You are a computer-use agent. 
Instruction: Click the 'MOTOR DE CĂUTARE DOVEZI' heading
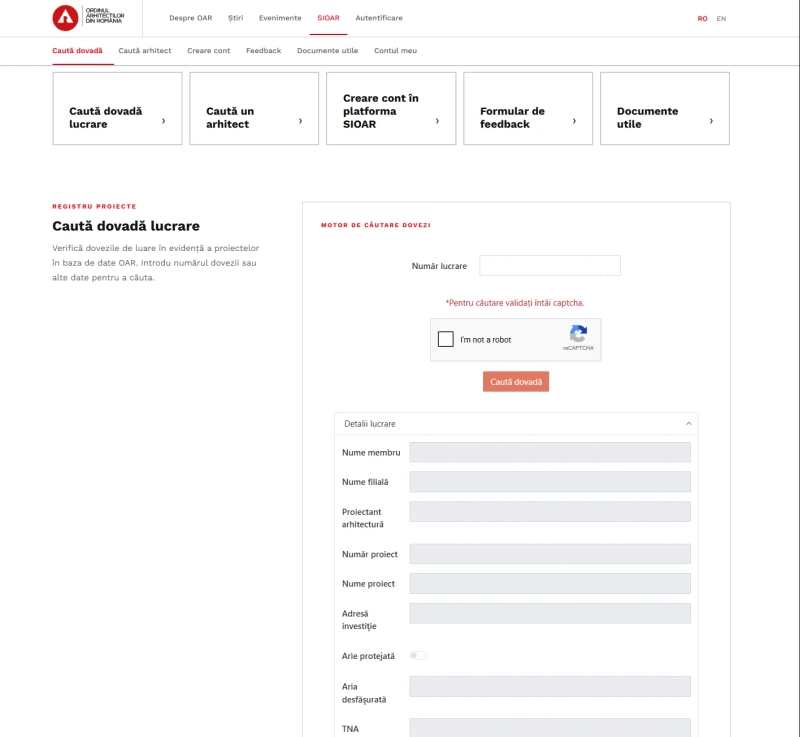[376, 225]
